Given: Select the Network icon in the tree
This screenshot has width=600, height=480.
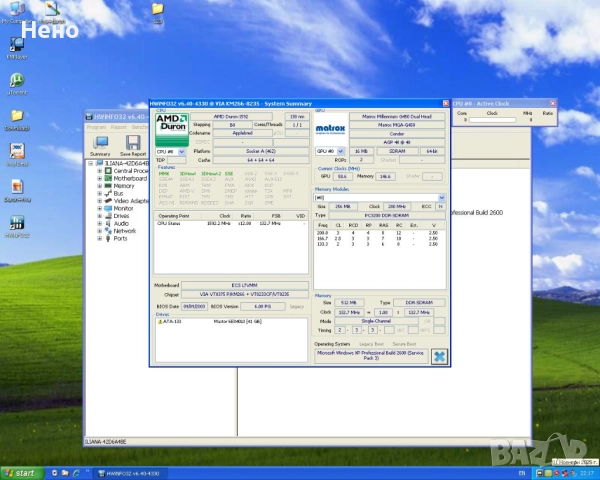Looking at the screenshot, I should coord(108,231).
